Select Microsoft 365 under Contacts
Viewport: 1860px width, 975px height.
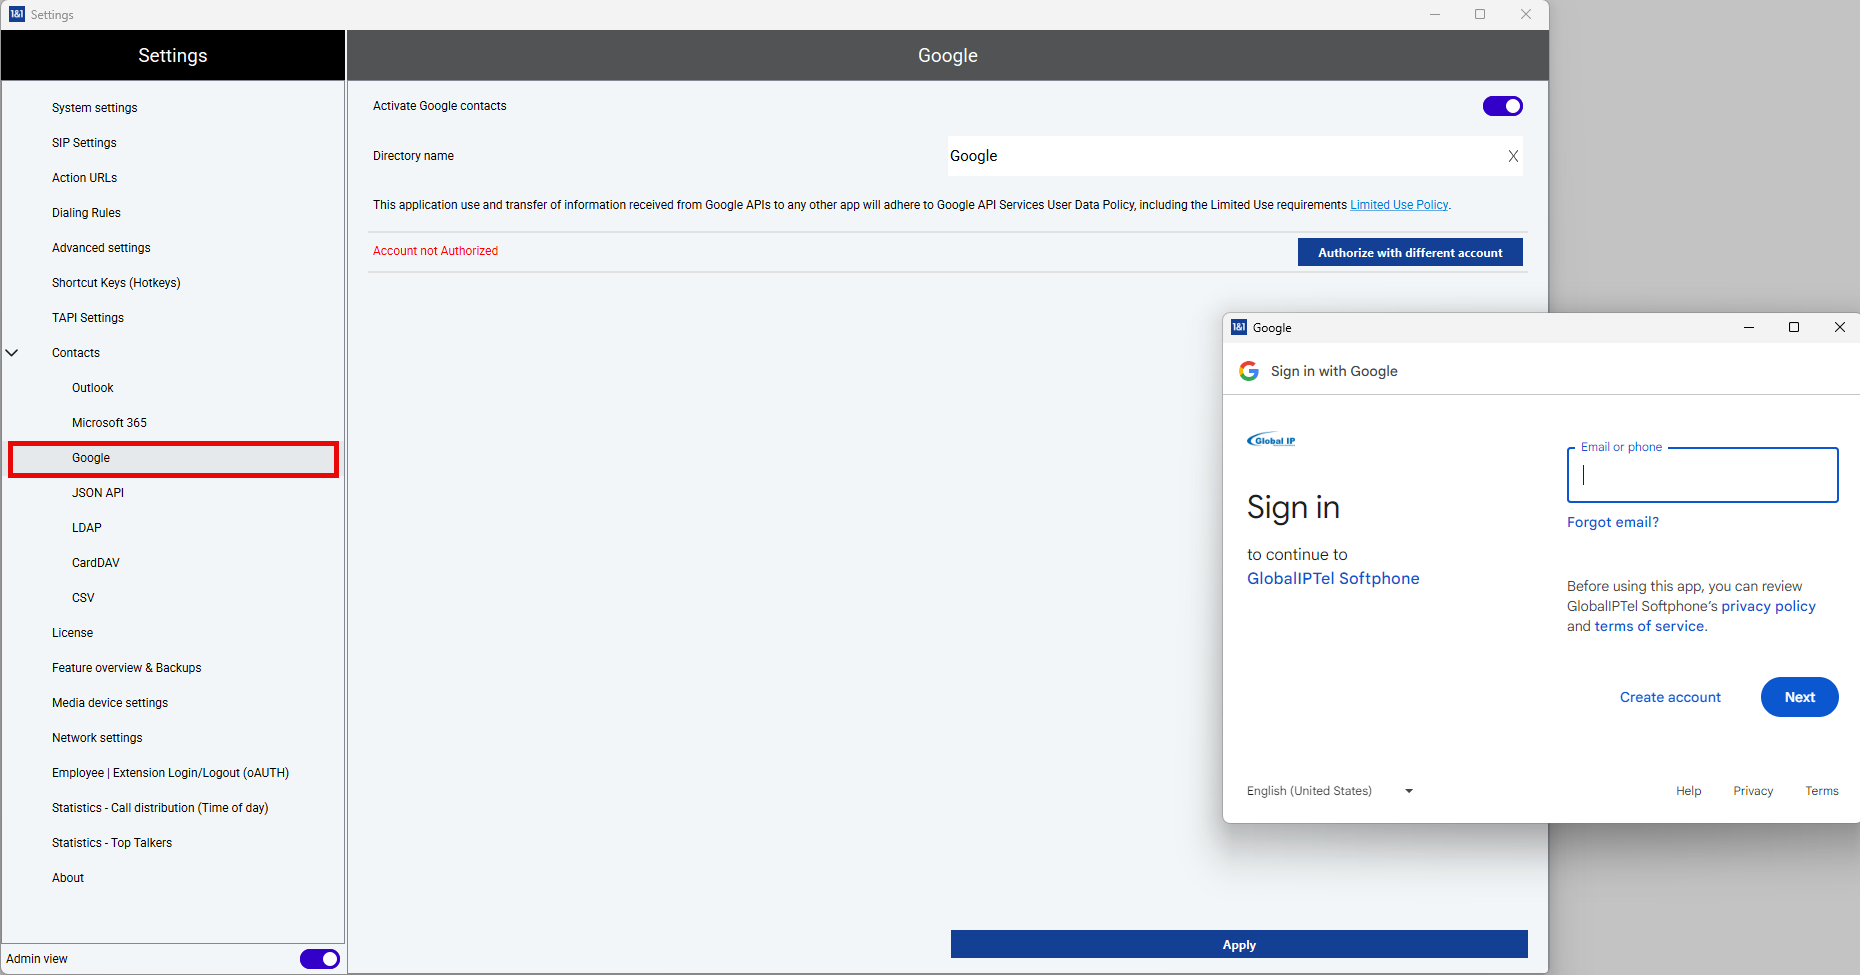[109, 423]
